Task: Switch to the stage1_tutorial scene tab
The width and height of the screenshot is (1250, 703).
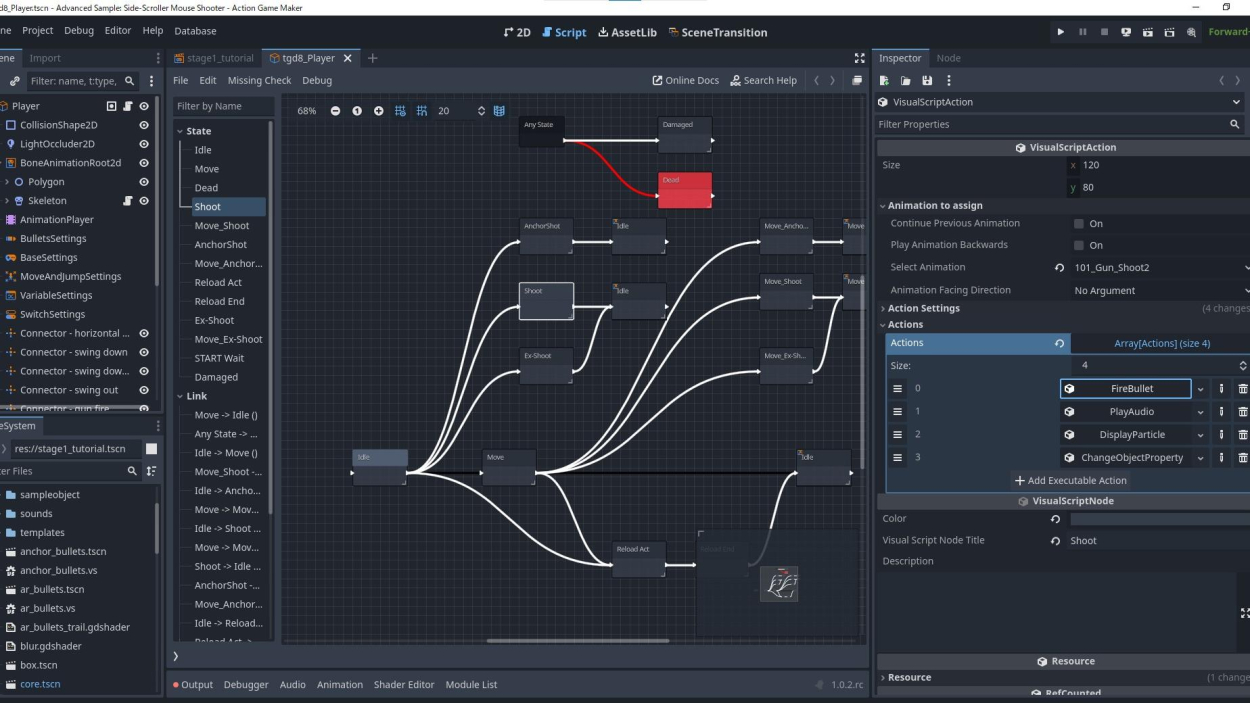Action: coord(212,58)
